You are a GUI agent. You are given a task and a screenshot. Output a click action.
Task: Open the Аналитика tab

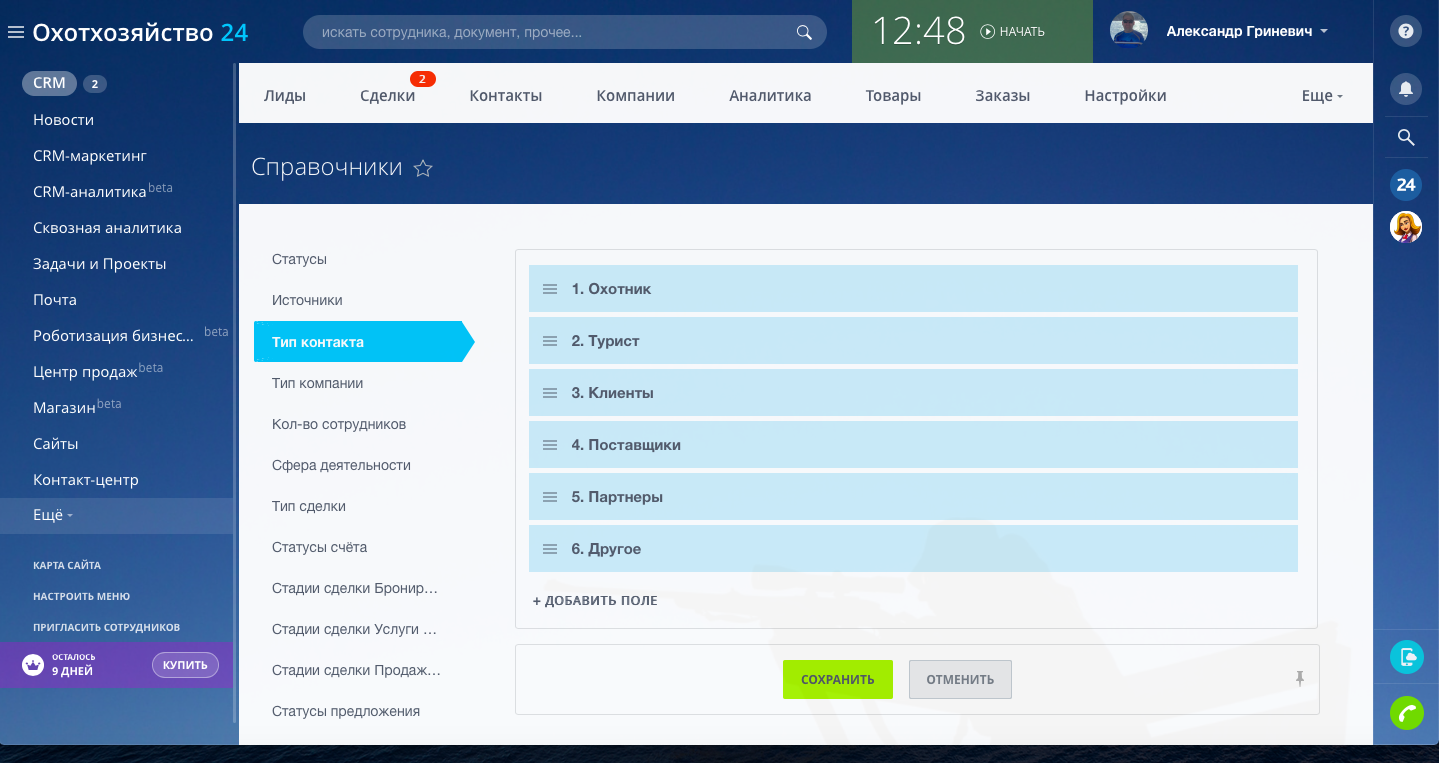tap(770, 96)
